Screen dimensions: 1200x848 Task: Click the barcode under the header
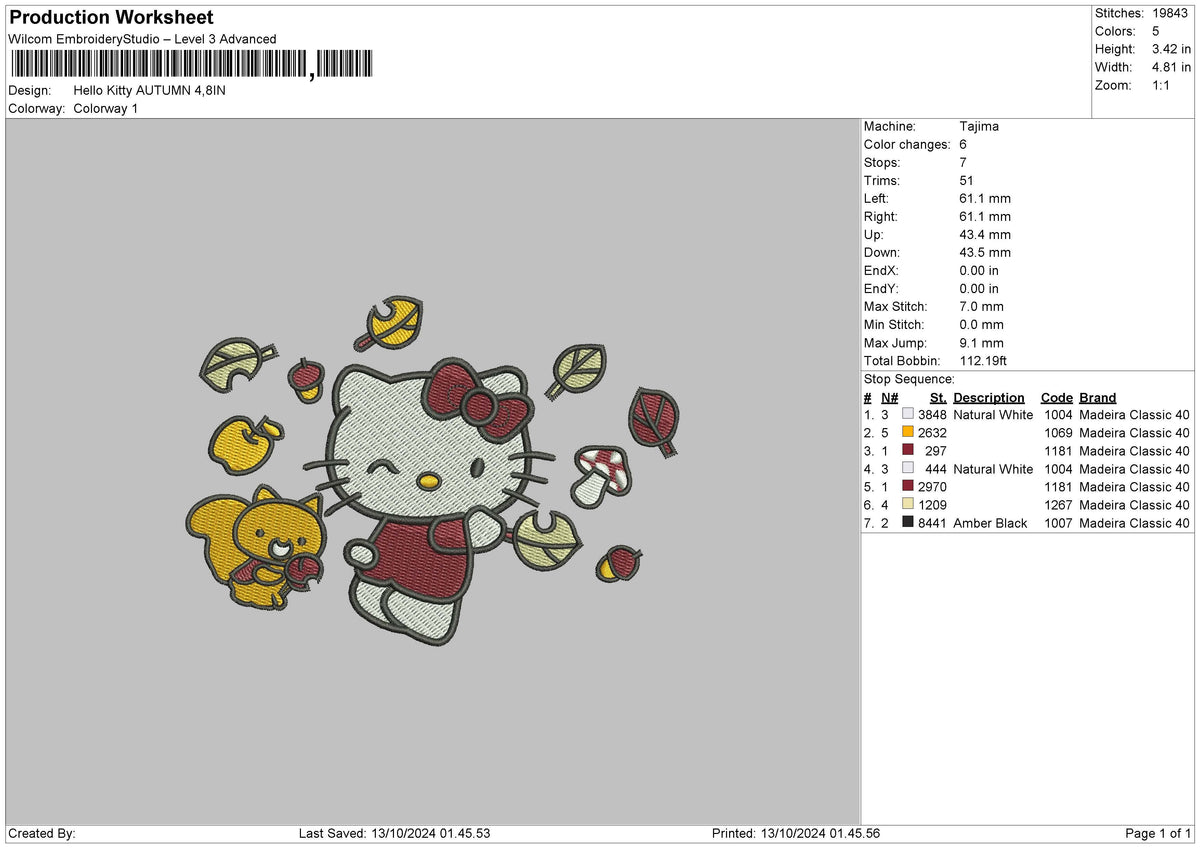(191, 64)
